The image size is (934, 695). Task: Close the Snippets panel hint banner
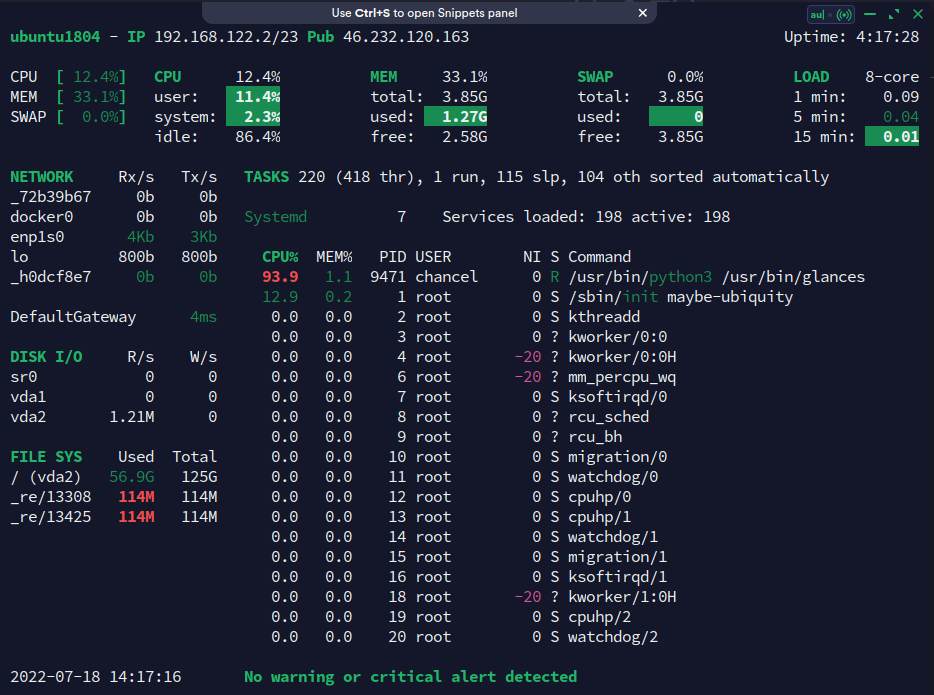coord(643,14)
